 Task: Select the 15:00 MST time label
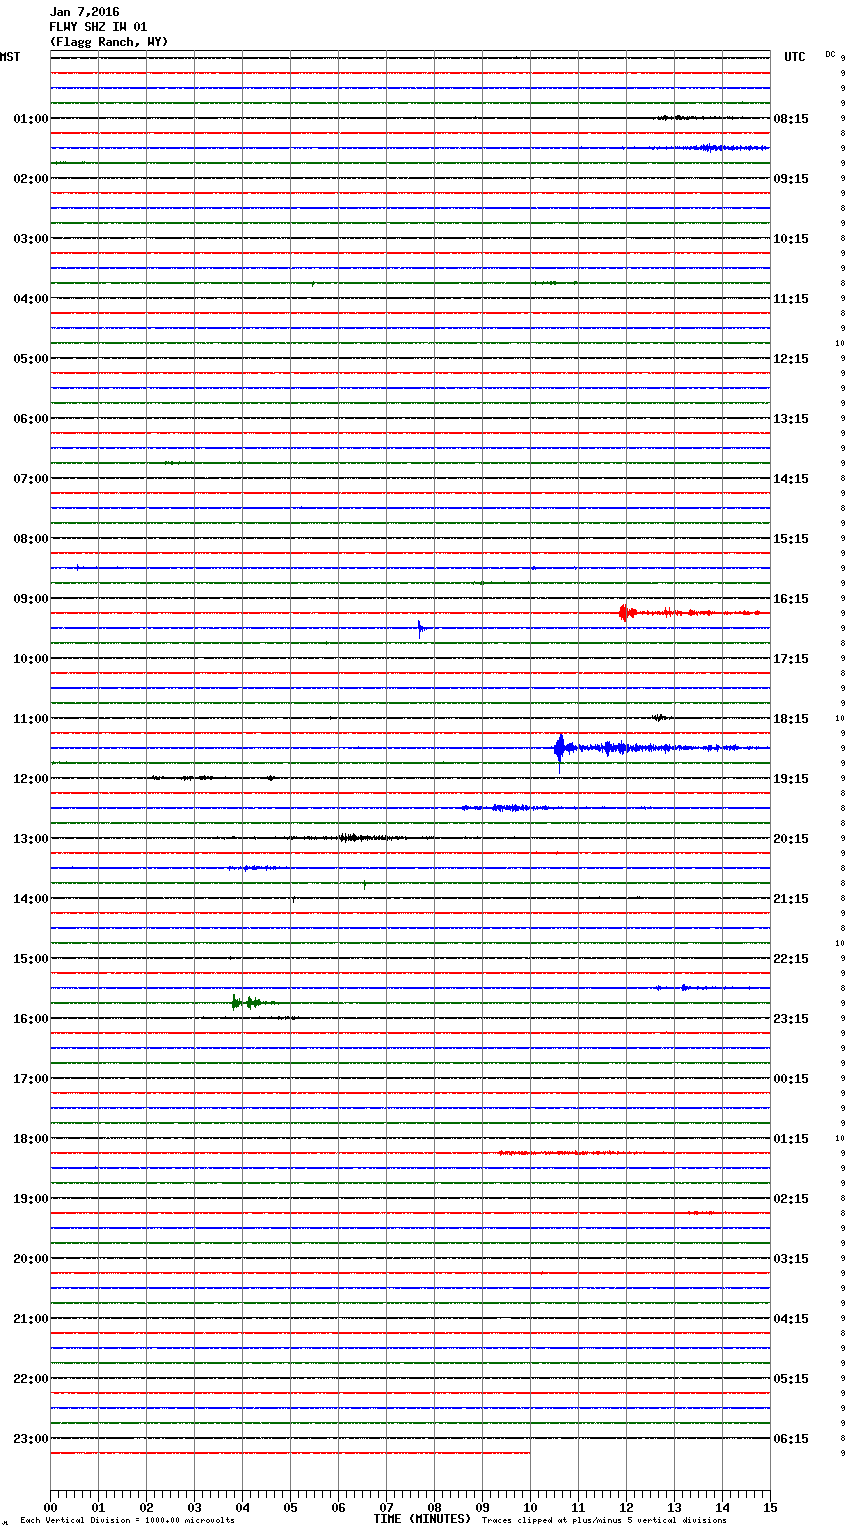pos(30,958)
